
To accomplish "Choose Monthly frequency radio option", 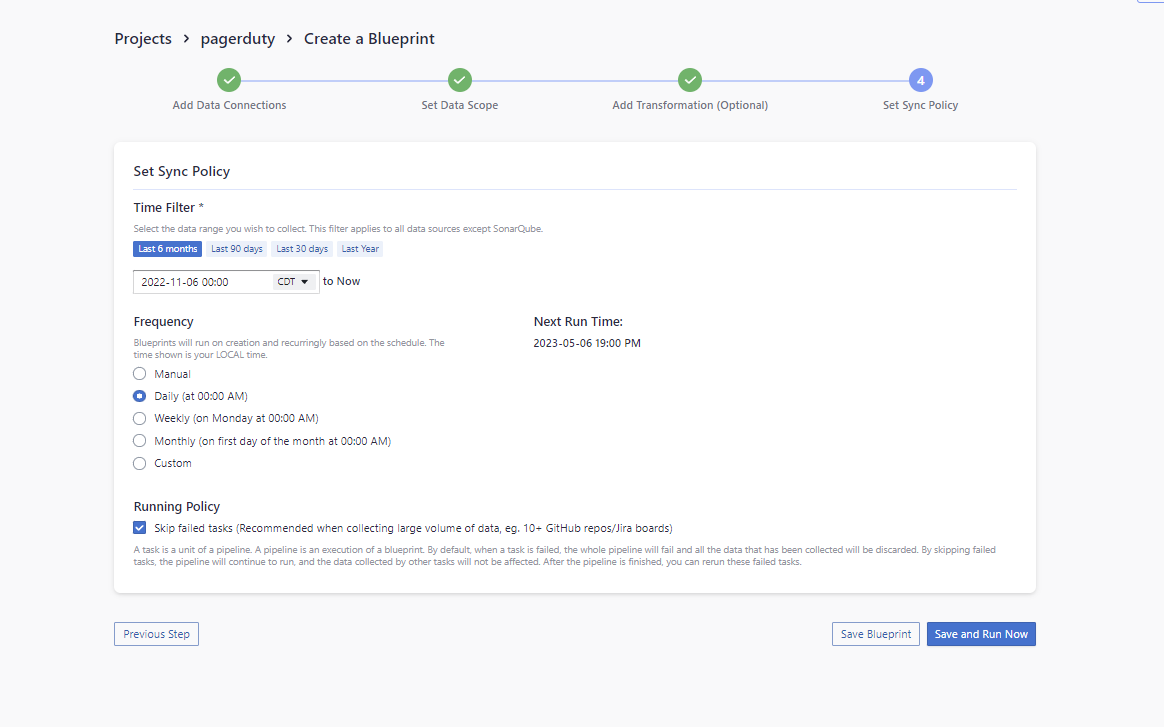I will coord(140,441).
